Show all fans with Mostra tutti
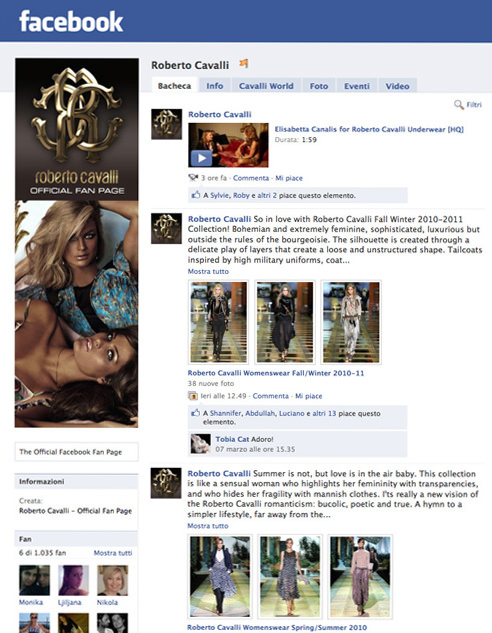 (x=113, y=553)
